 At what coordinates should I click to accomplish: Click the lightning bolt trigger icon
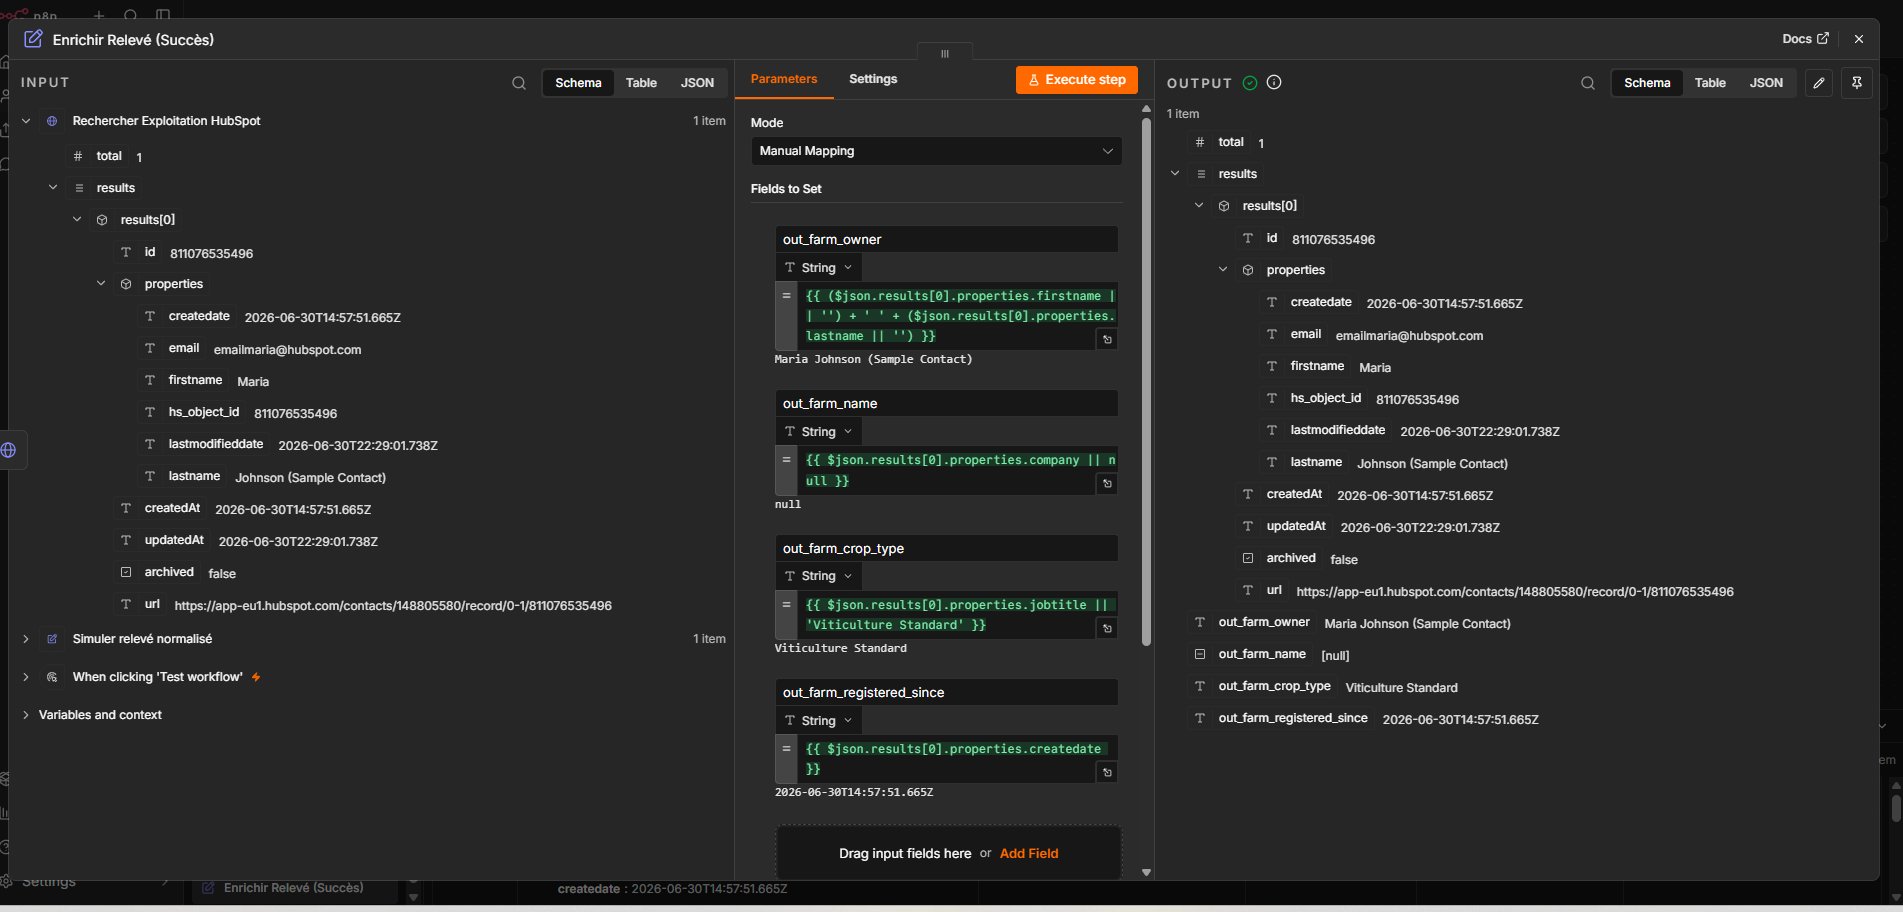(256, 677)
